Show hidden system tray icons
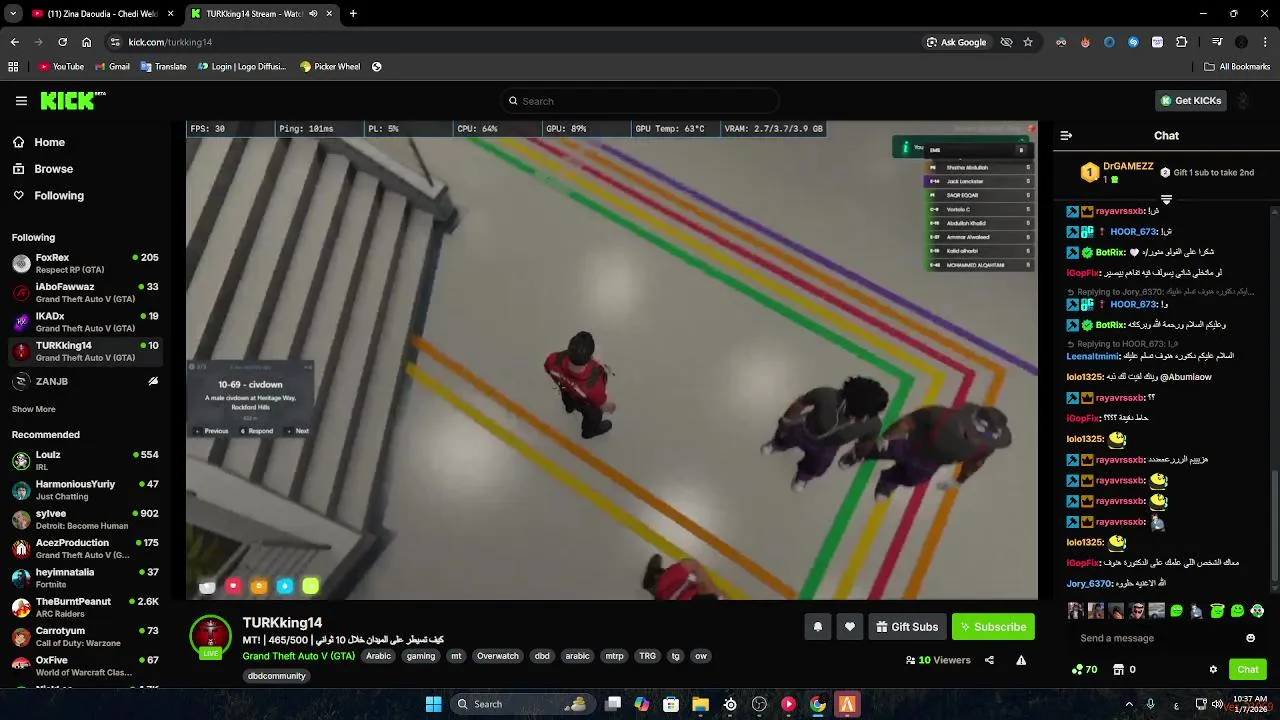The width and height of the screenshot is (1280, 720). [x=1129, y=704]
